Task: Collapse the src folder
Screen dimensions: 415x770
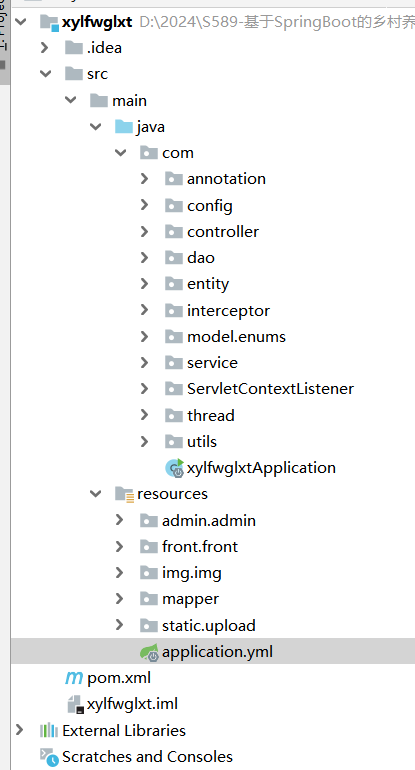Action: (46, 74)
